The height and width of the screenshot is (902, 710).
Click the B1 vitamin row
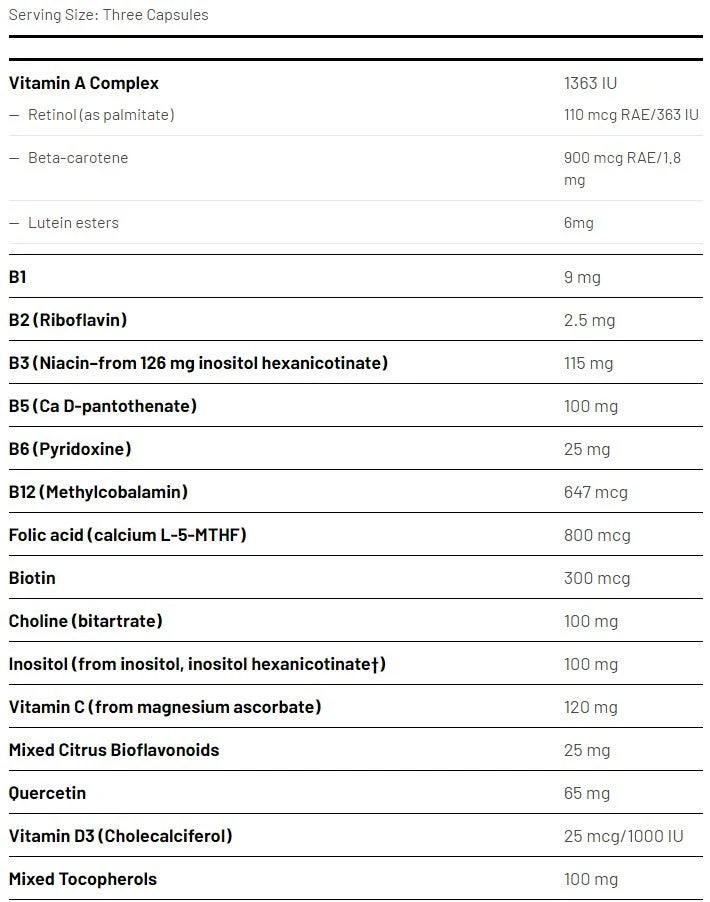tap(356, 277)
